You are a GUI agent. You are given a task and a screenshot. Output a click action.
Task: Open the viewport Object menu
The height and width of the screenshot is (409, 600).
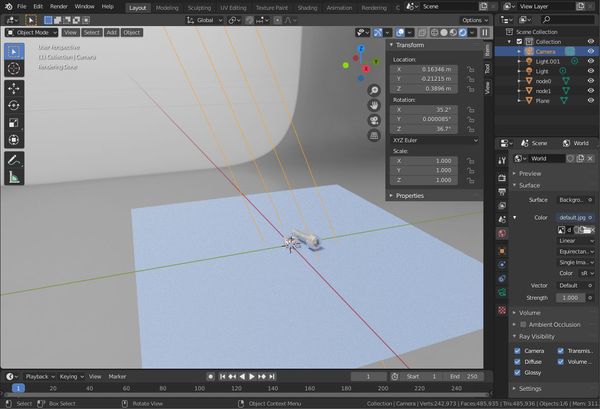pyautogui.click(x=132, y=33)
